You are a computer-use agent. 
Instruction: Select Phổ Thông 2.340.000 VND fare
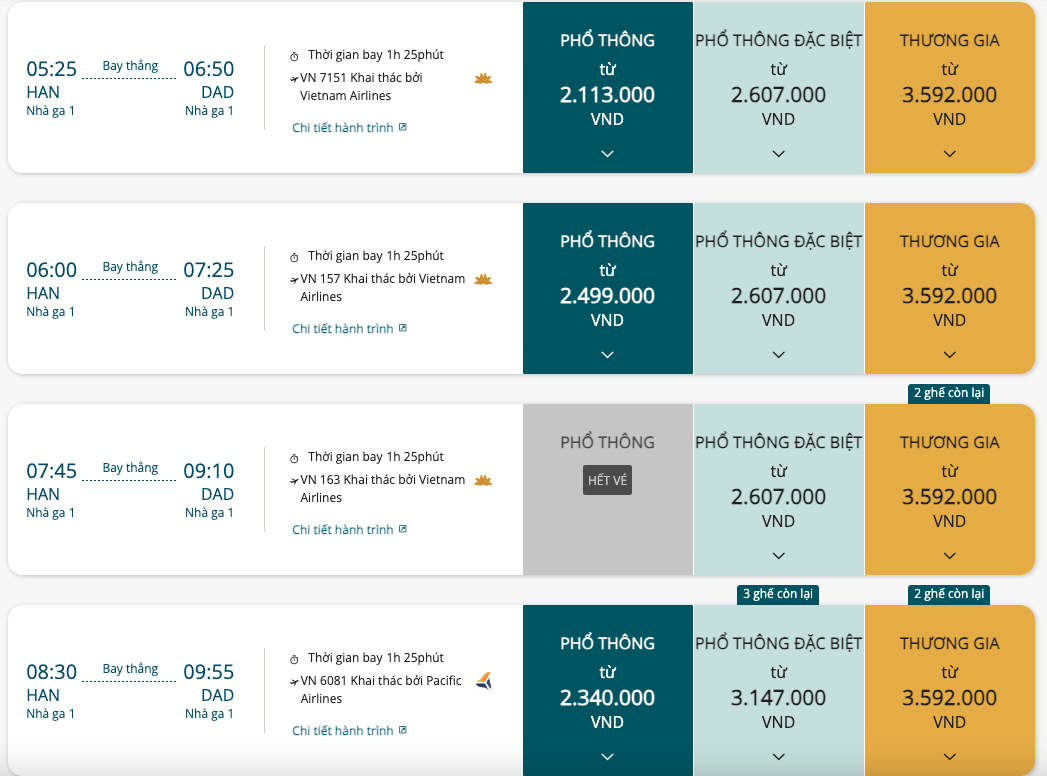pos(608,691)
